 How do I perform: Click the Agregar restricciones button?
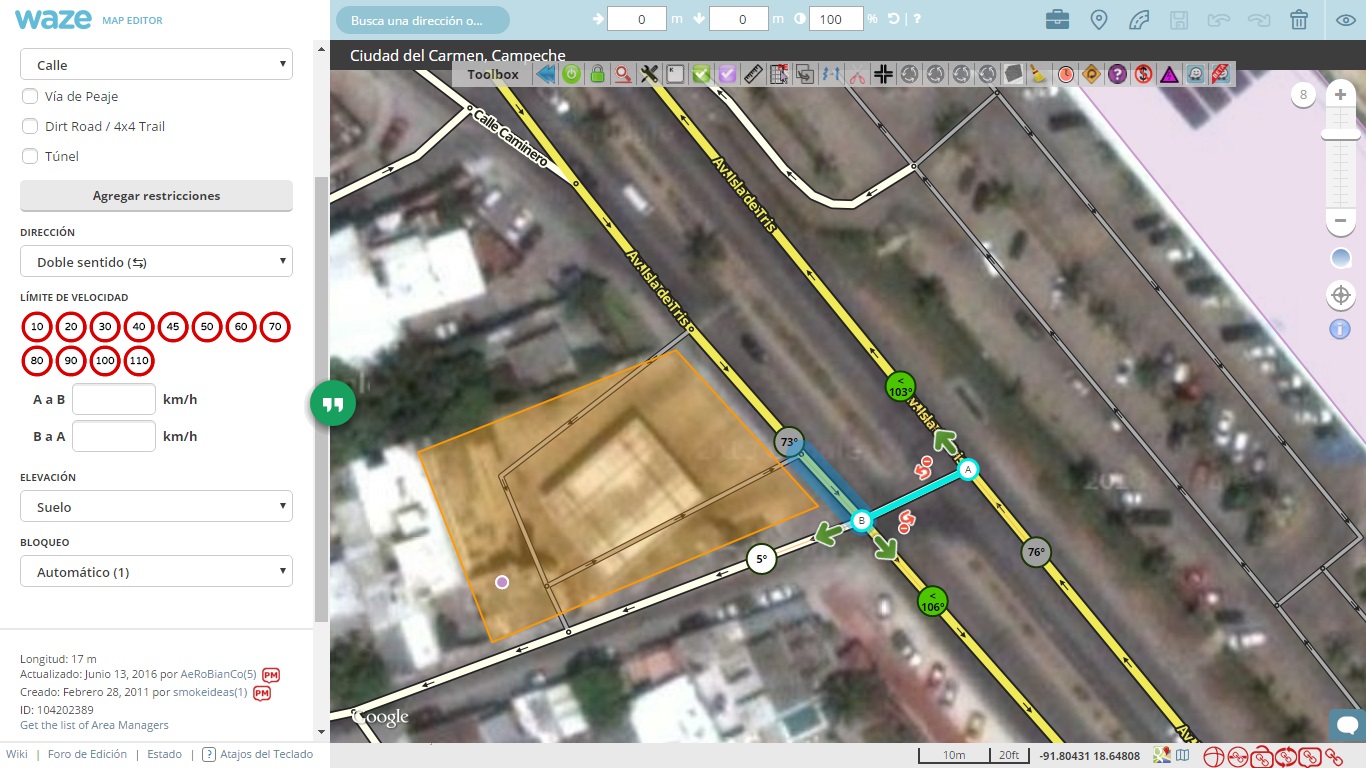(x=156, y=196)
